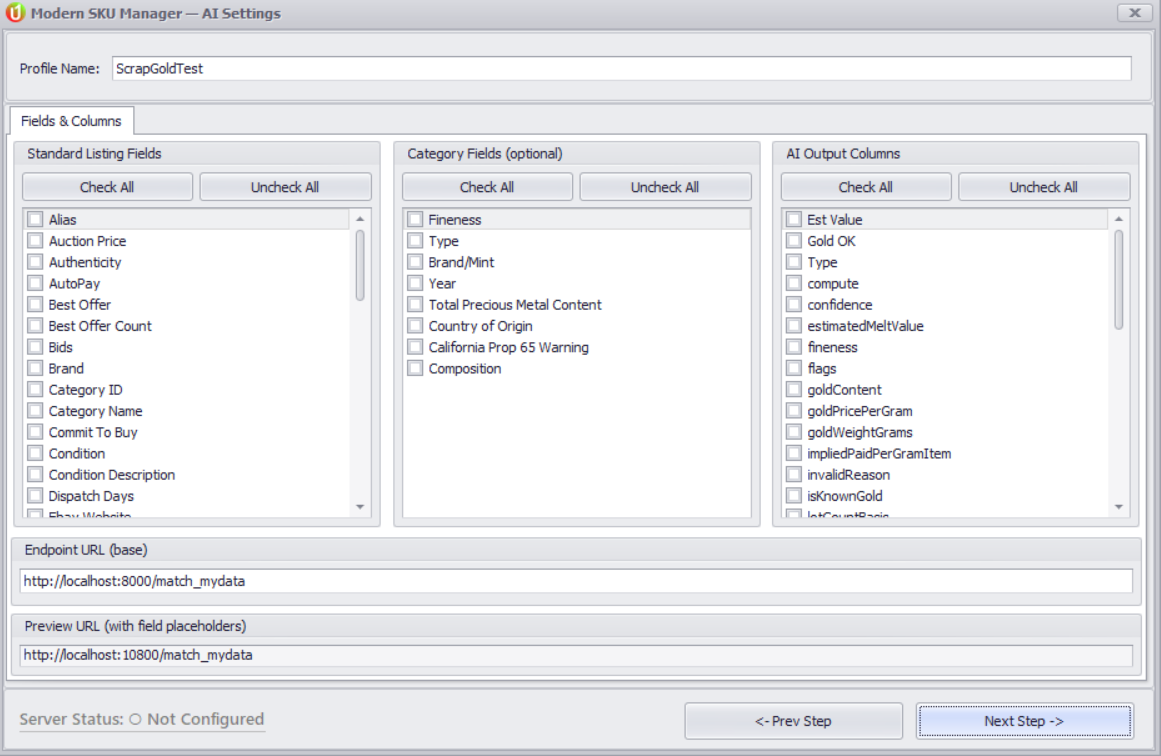Image resolution: width=1161 pixels, height=756 pixels.
Task: Check All in Standard Listing Fields
Action: tap(107, 187)
